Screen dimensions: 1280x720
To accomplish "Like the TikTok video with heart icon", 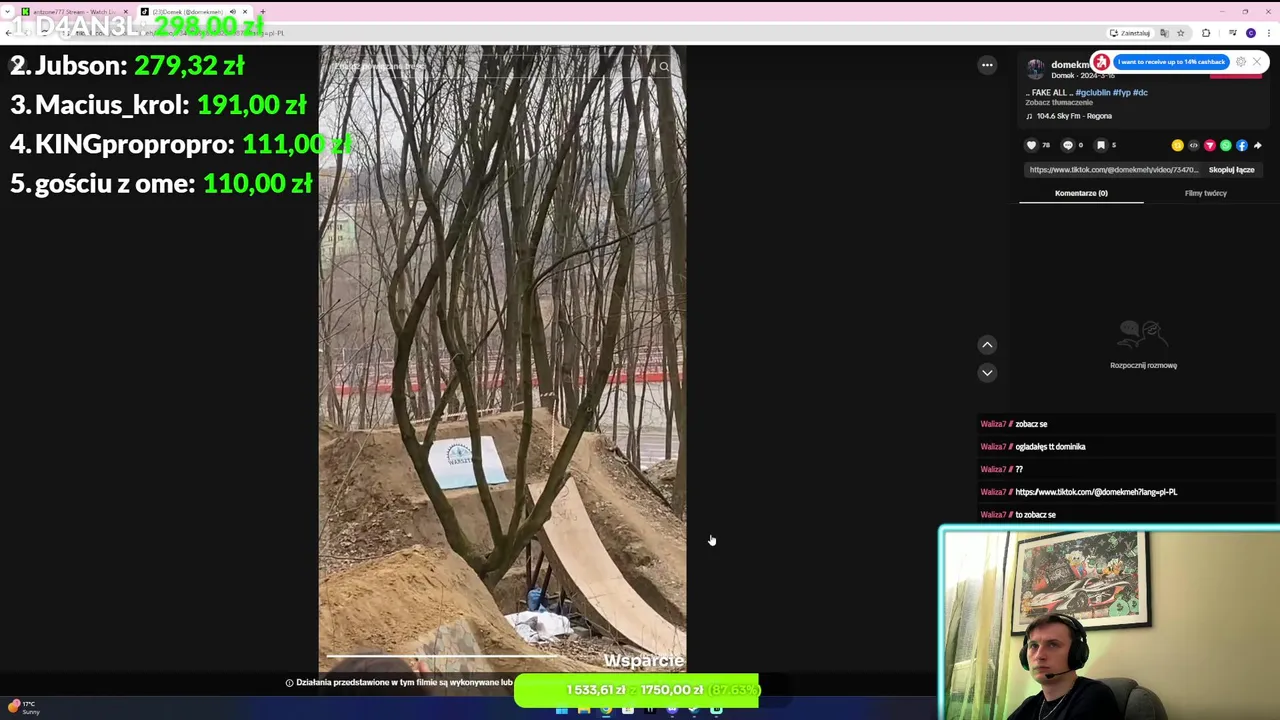I will coord(1031,145).
